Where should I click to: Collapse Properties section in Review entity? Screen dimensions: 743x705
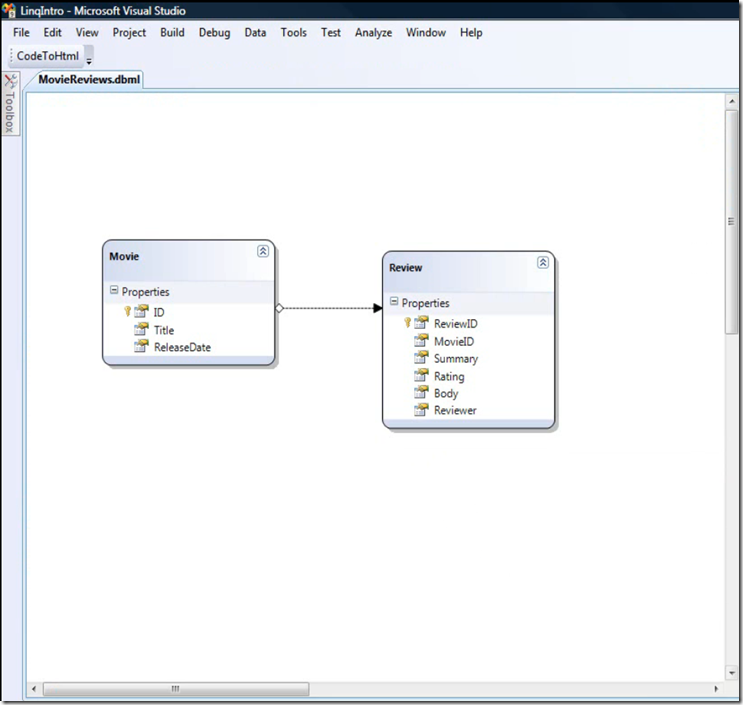(x=394, y=301)
